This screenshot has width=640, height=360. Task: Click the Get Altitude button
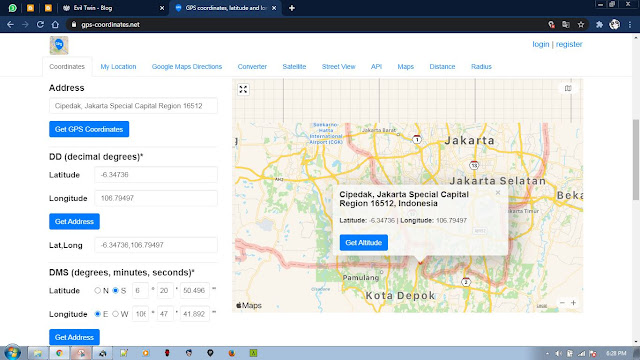(364, 242)
